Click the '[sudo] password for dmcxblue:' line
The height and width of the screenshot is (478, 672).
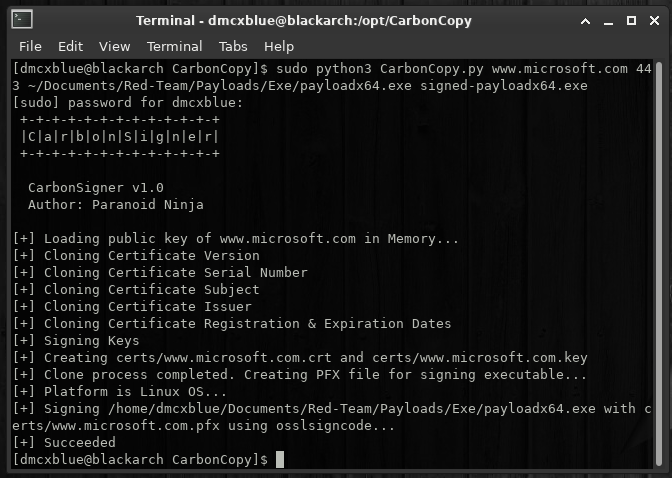click(x=128, y=103)
